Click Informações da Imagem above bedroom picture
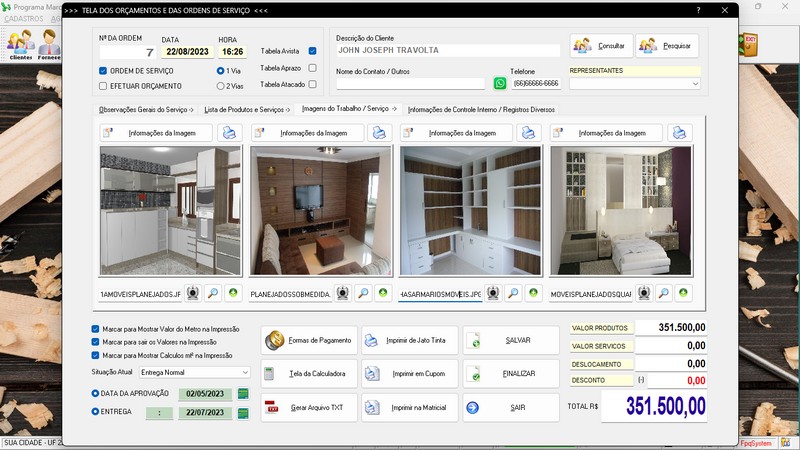This screenshot has width=800, height=450. 606,133
